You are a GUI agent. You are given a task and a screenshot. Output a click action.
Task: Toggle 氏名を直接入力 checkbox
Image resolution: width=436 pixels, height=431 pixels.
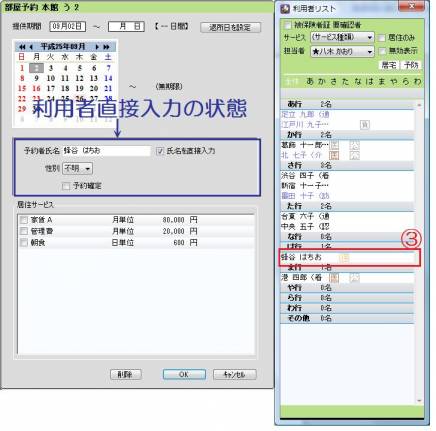160,151
